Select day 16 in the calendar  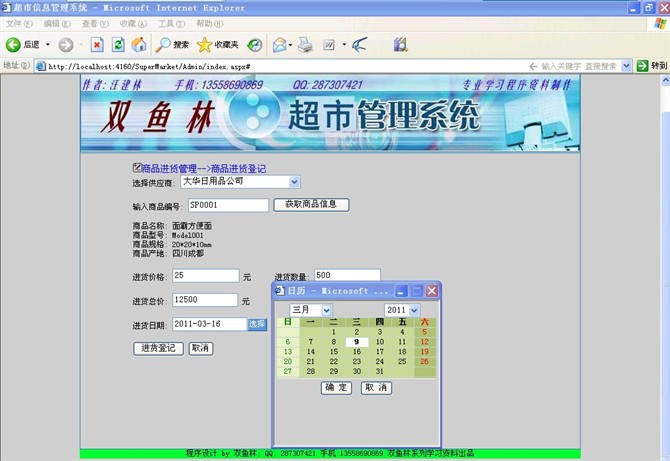pyautogui.click(x=357, y=352)
